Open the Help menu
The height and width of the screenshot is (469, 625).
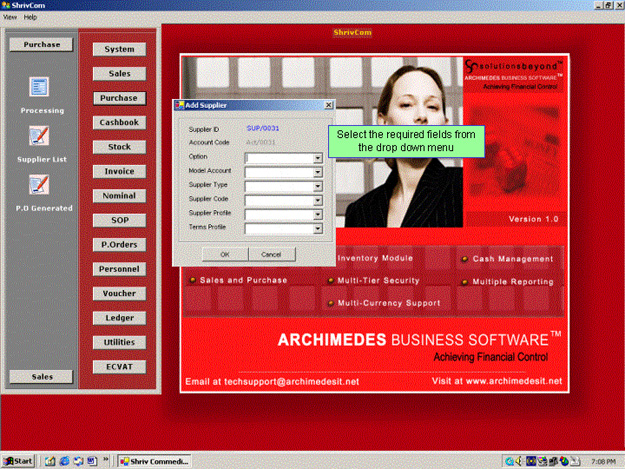30,17
